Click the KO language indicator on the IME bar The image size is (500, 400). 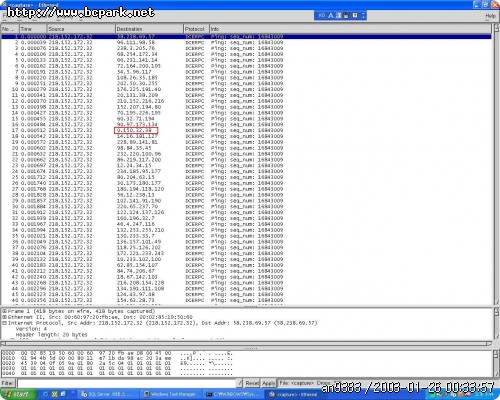(322, 15)
